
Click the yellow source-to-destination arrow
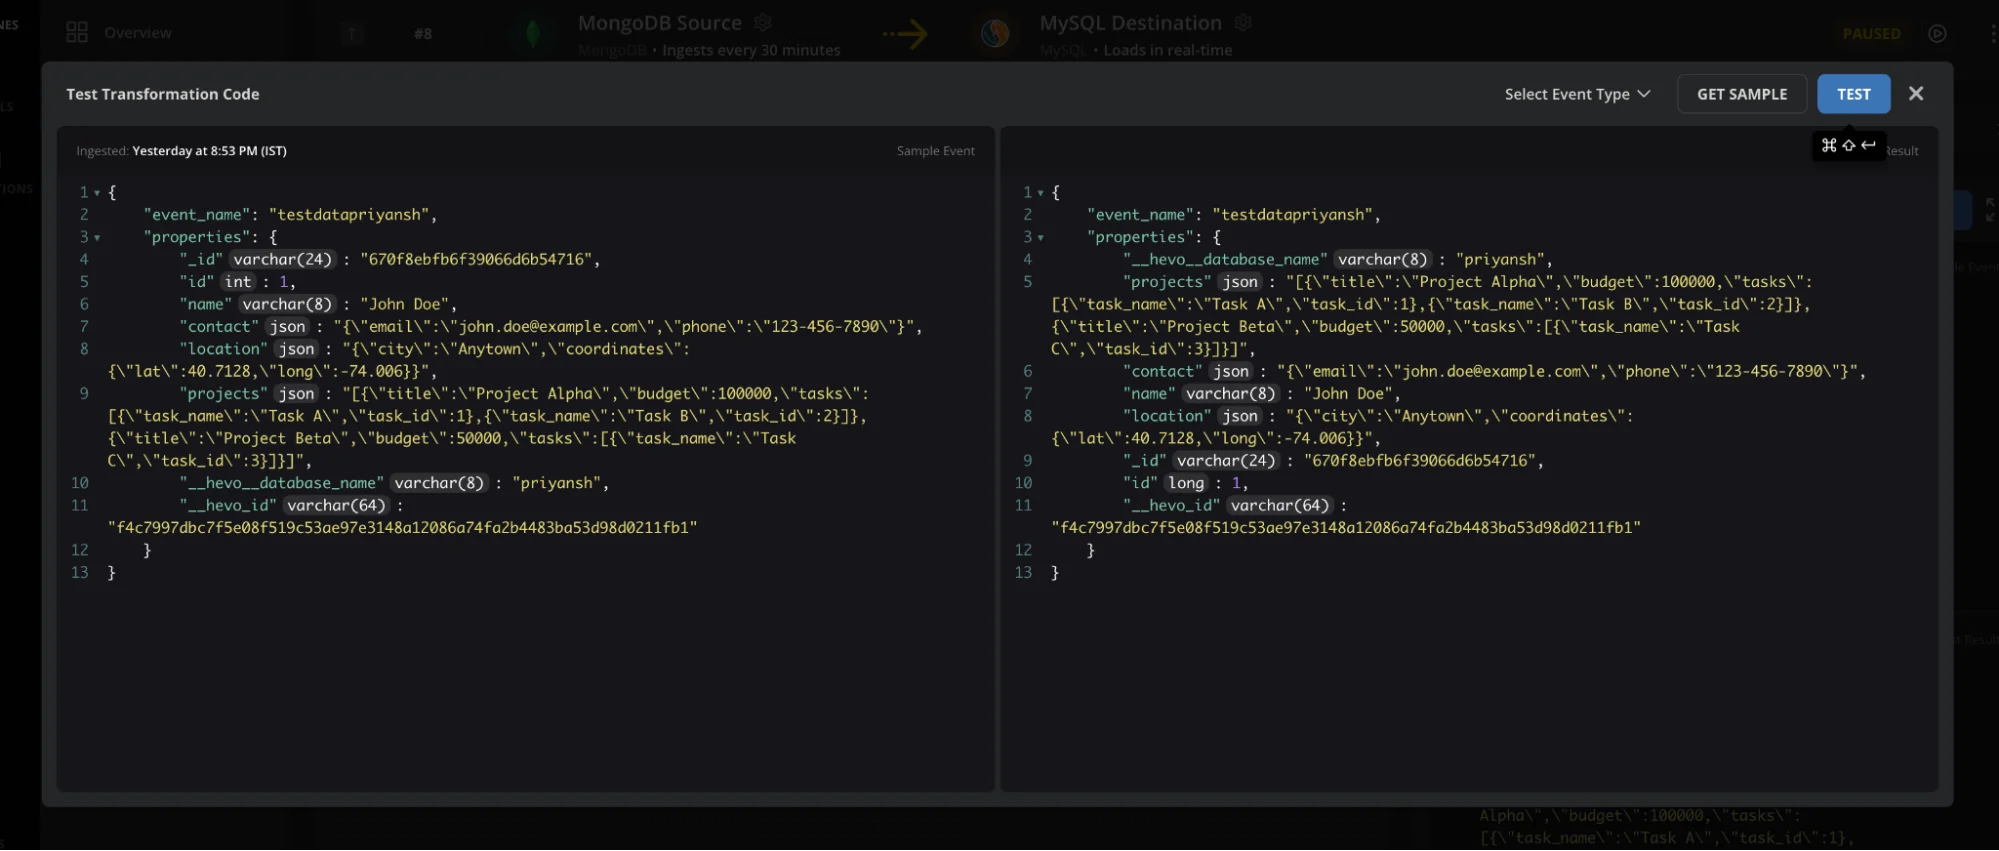coord(905,34)
